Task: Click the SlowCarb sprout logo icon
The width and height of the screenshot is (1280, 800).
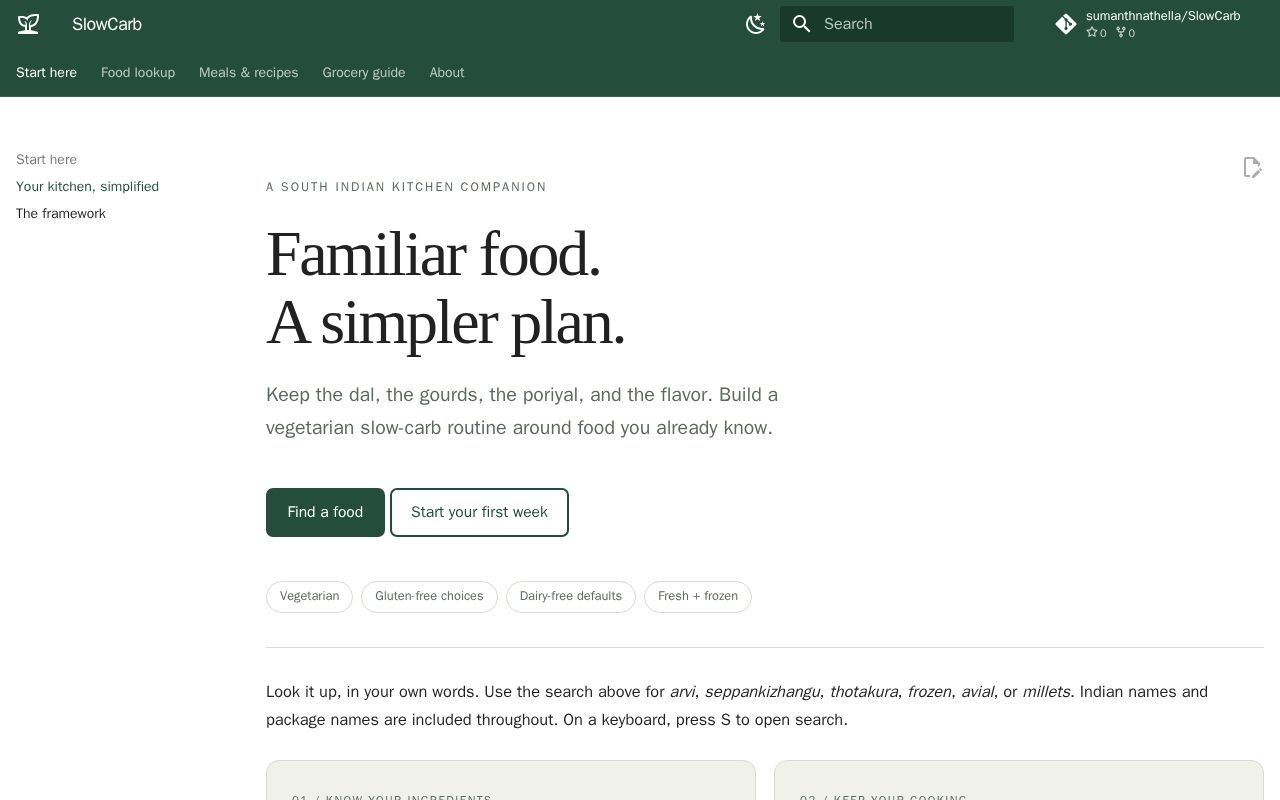Action: point(28,24)
